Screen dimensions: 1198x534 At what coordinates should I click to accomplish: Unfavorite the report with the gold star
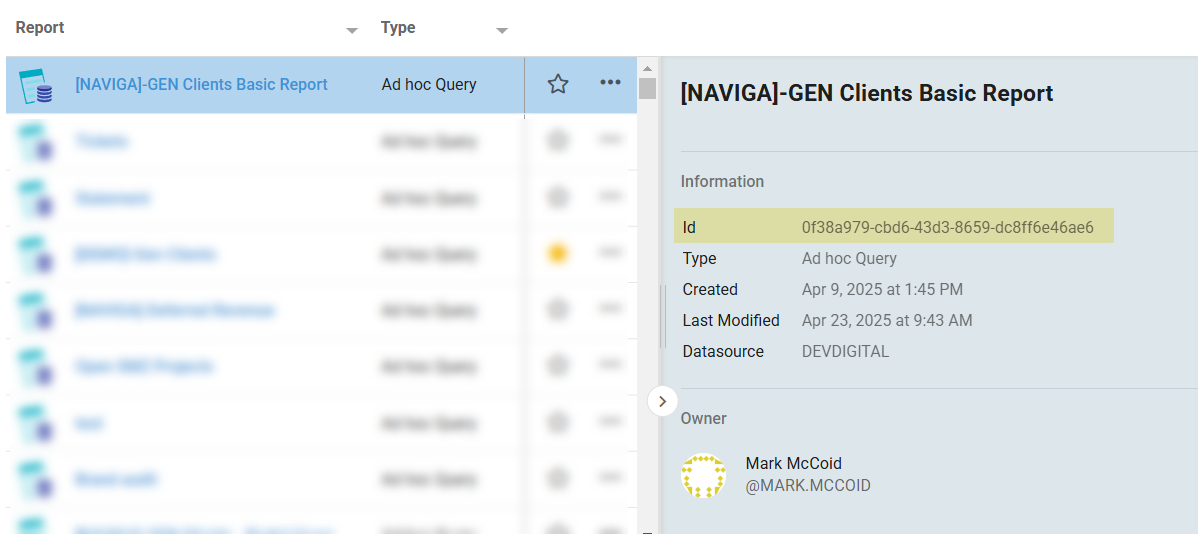click(558, 254)
